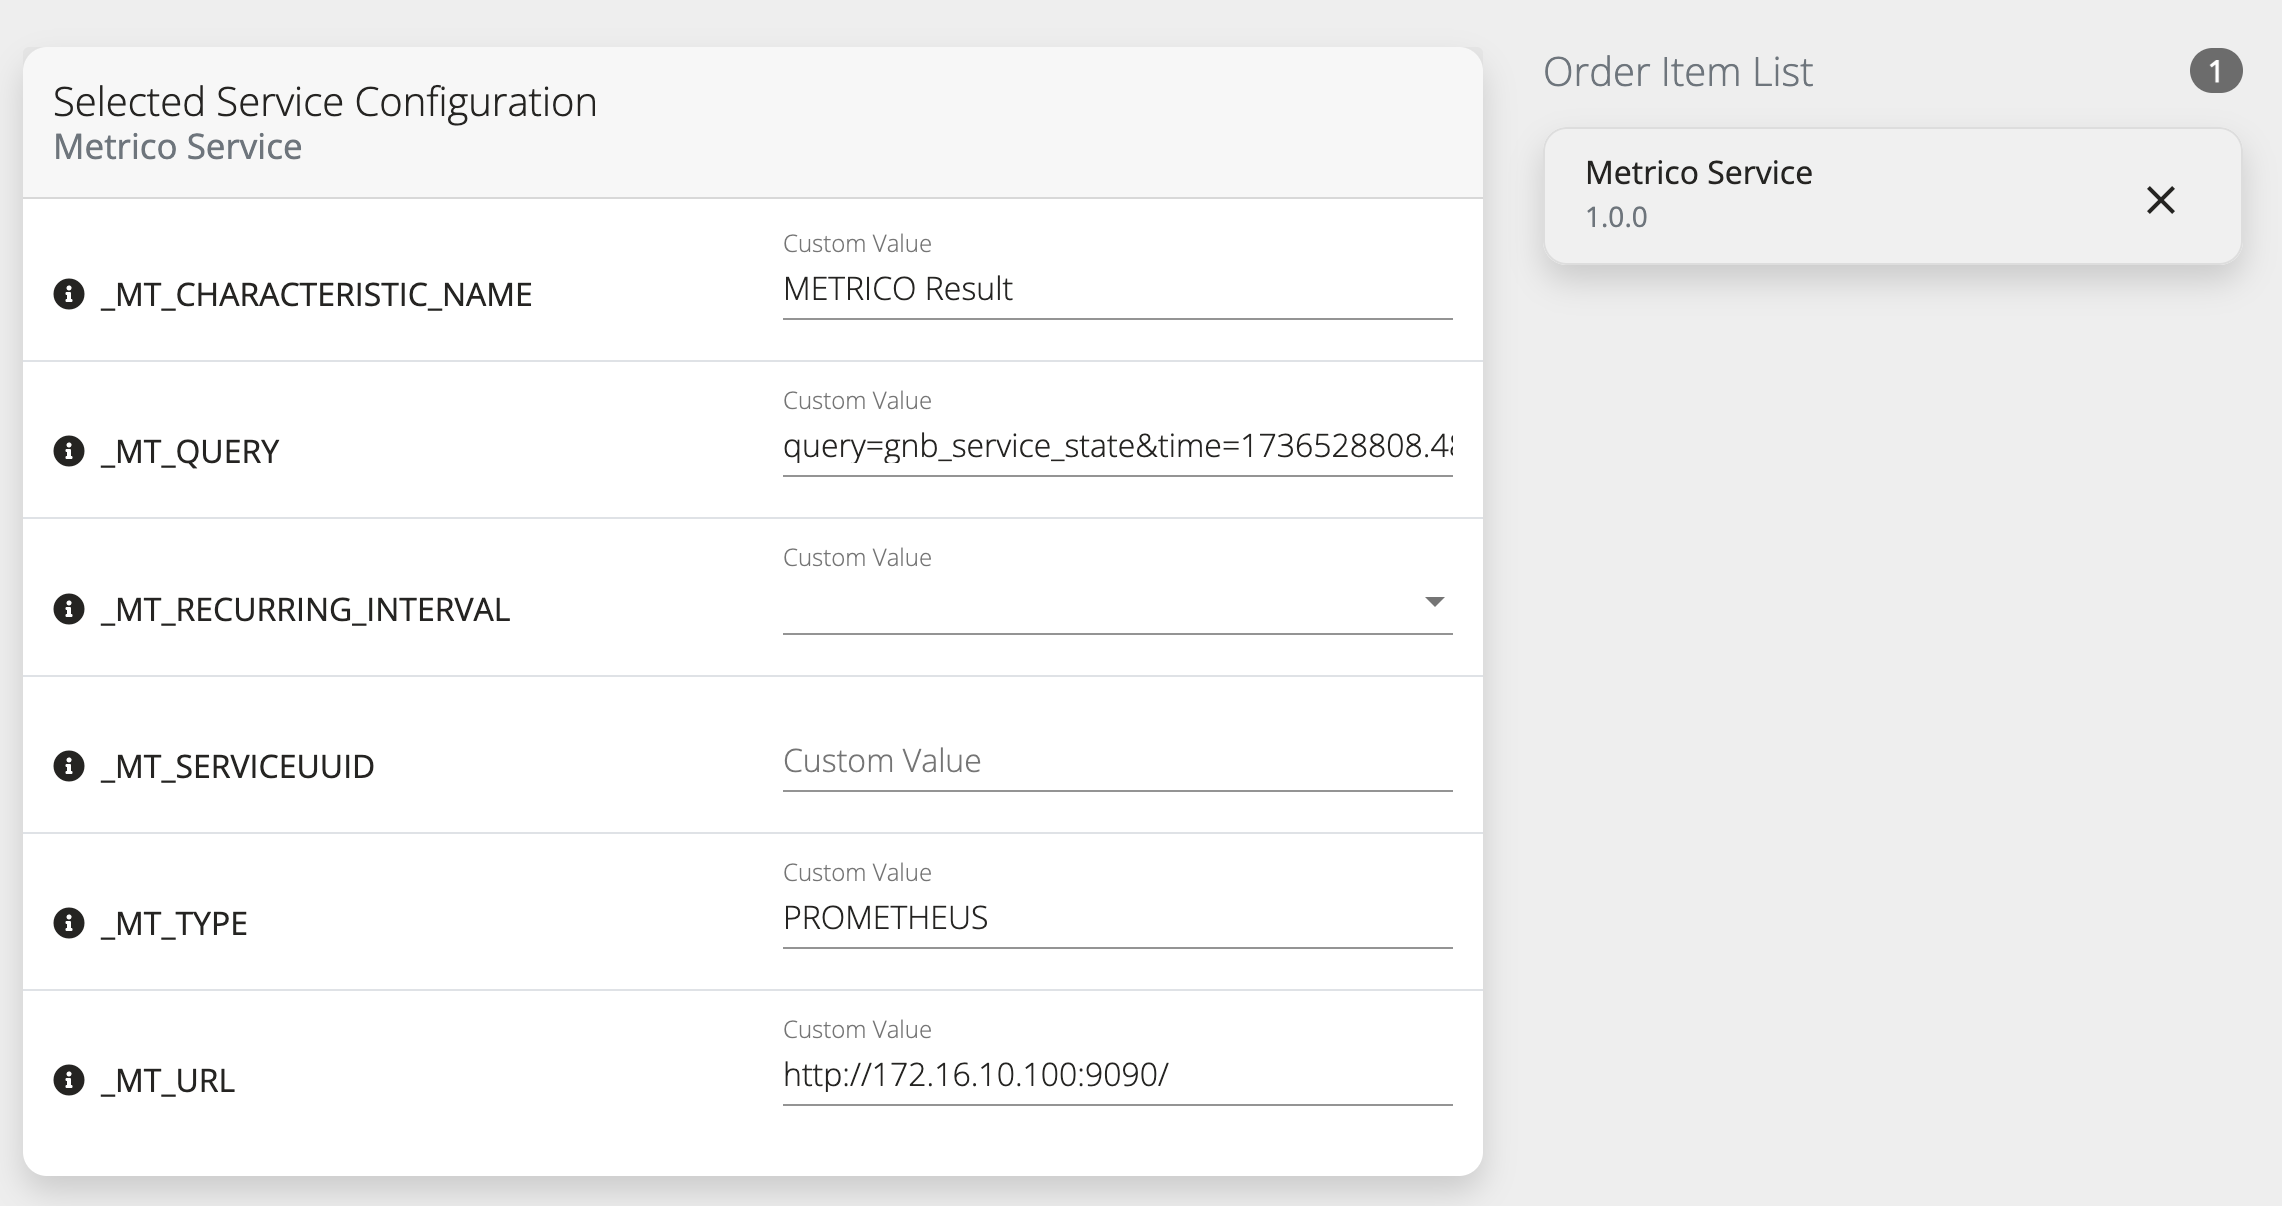Click the remove X on Metrico Service item

[2162, 201]
